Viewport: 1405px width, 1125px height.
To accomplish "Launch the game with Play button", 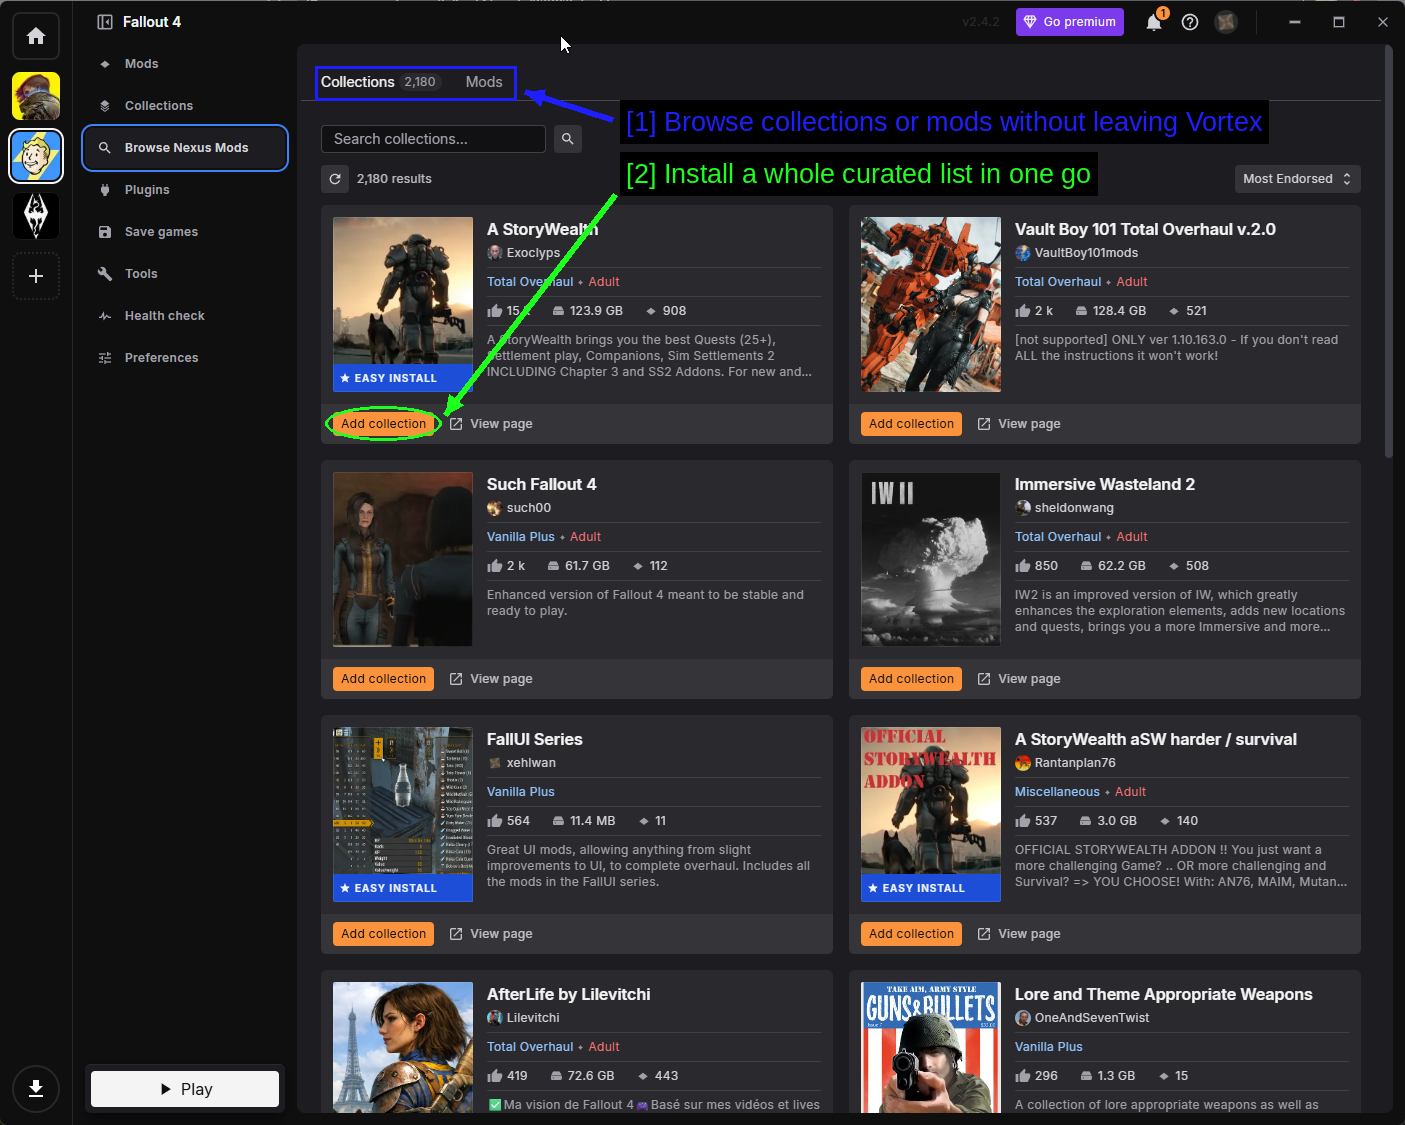I will point(185,1089).
